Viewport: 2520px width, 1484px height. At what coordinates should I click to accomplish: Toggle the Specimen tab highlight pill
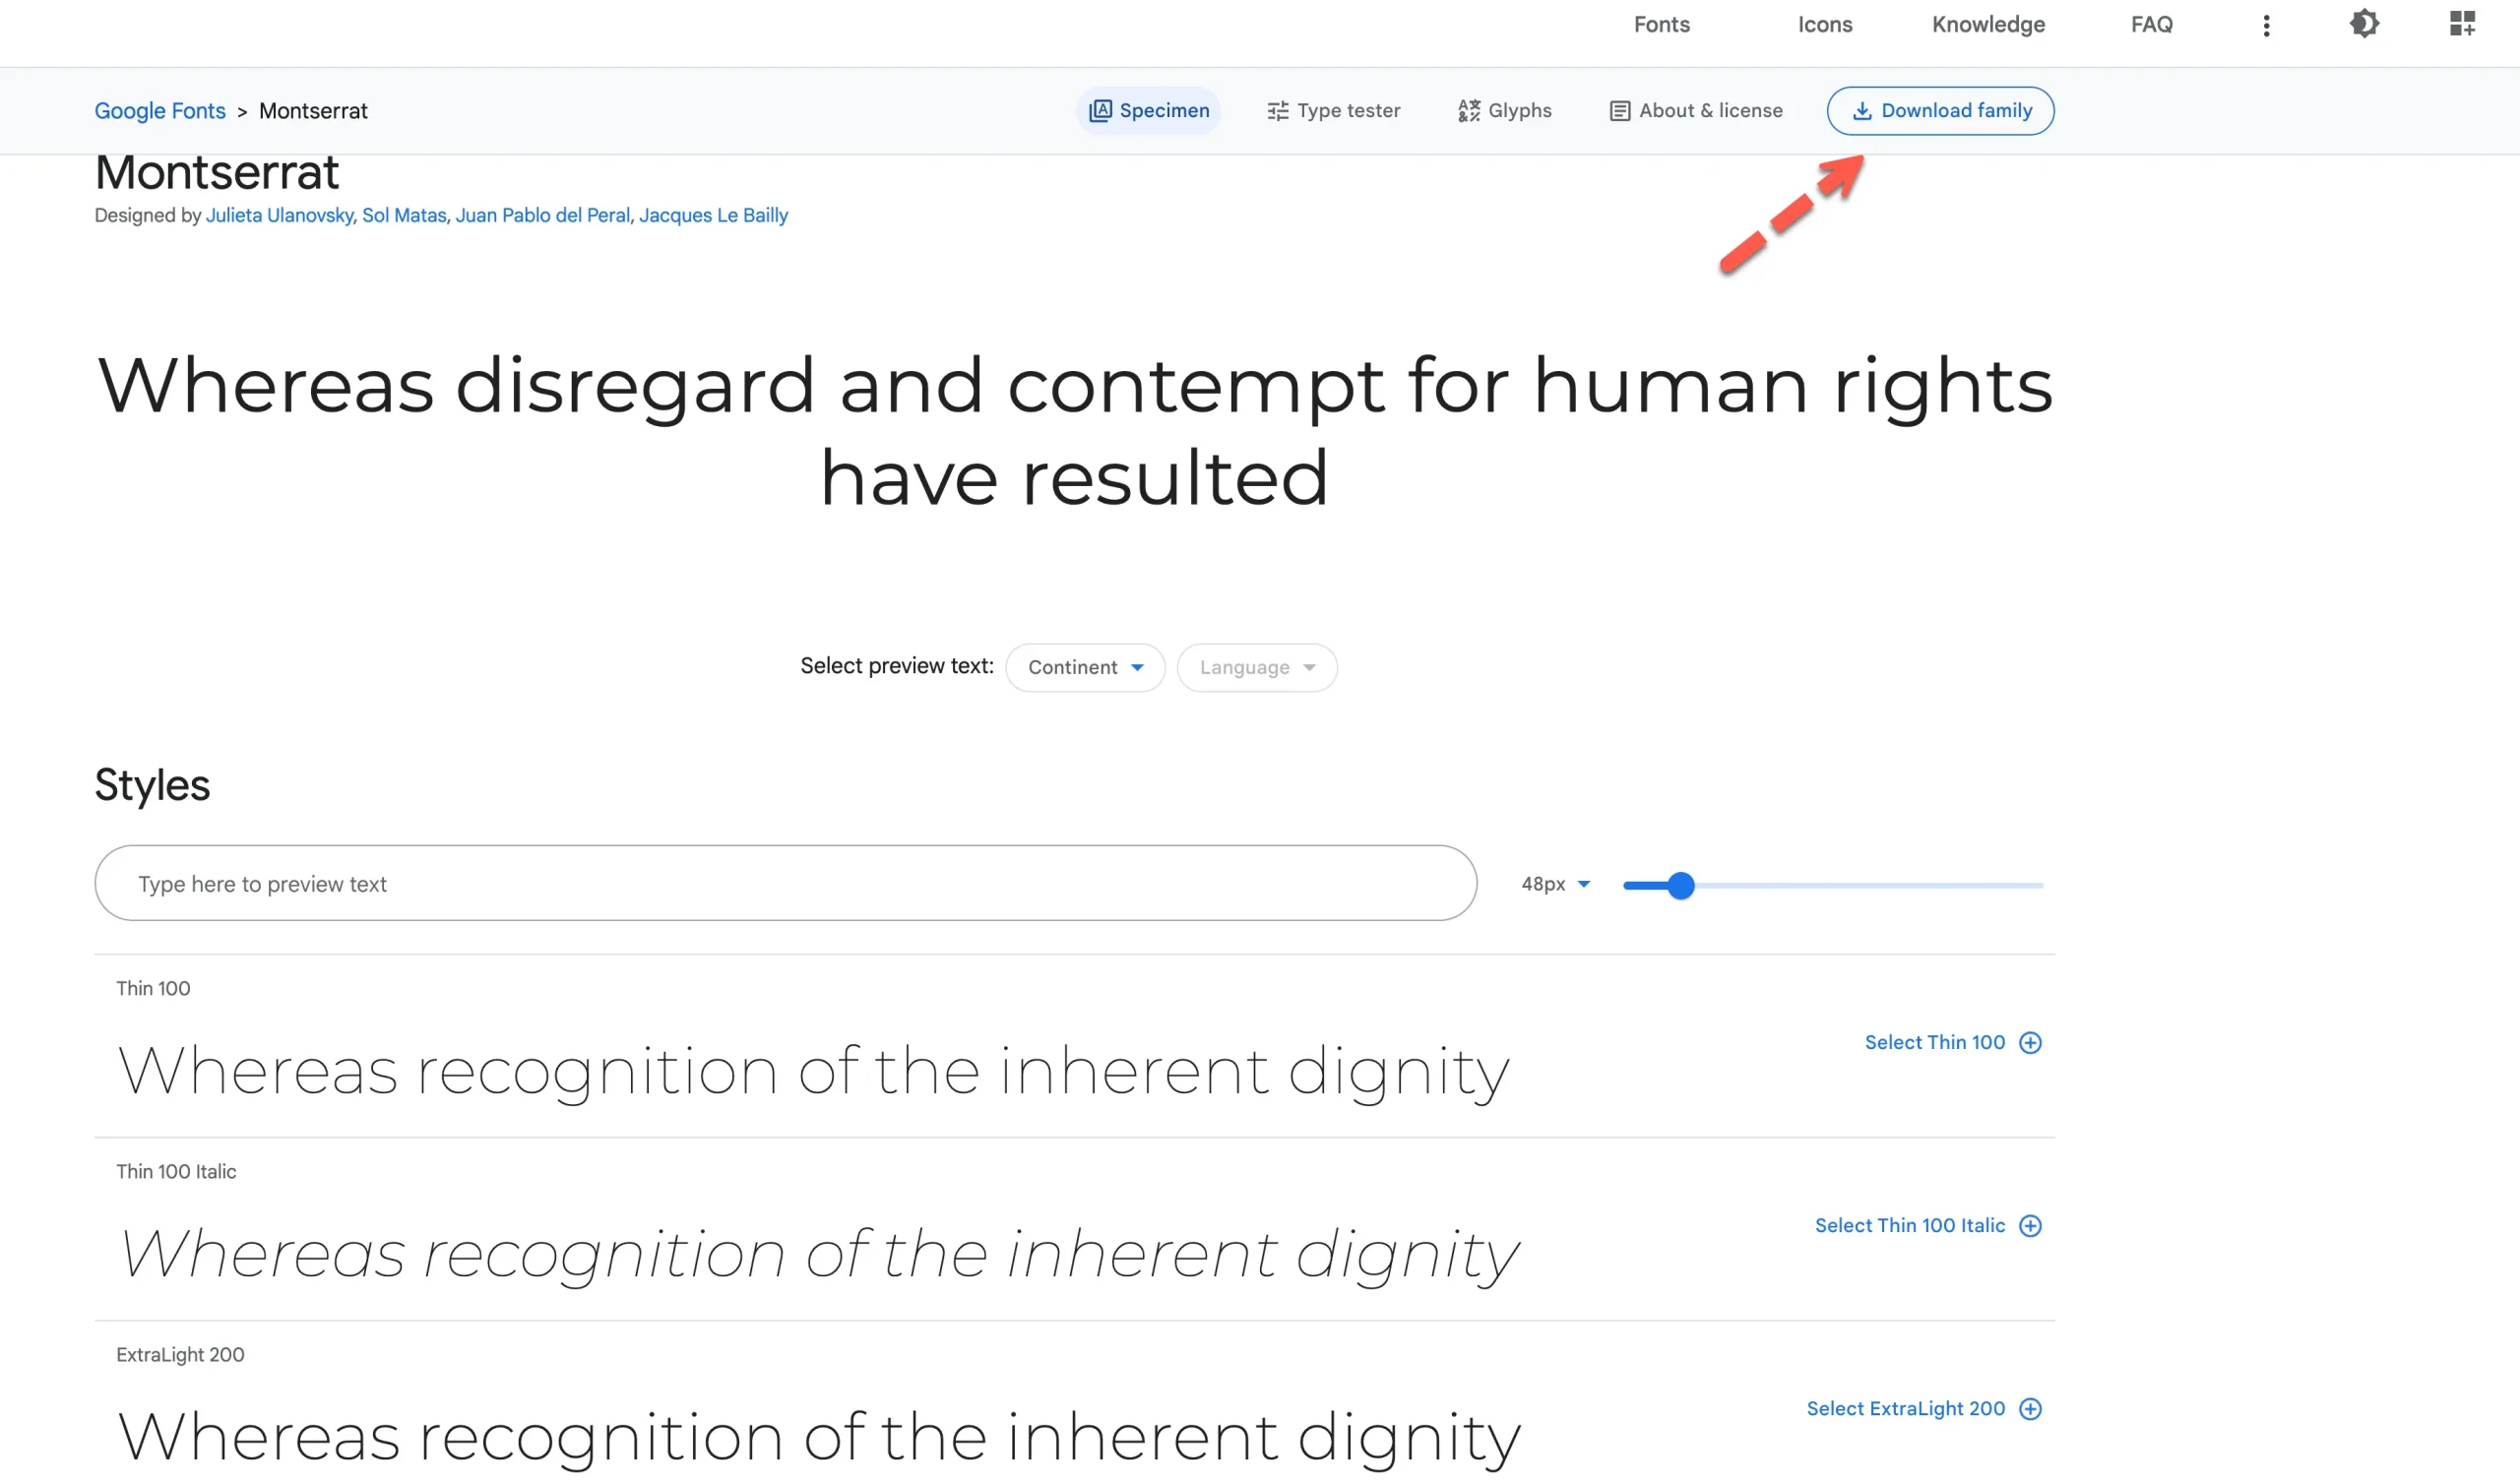(1149, 110)
